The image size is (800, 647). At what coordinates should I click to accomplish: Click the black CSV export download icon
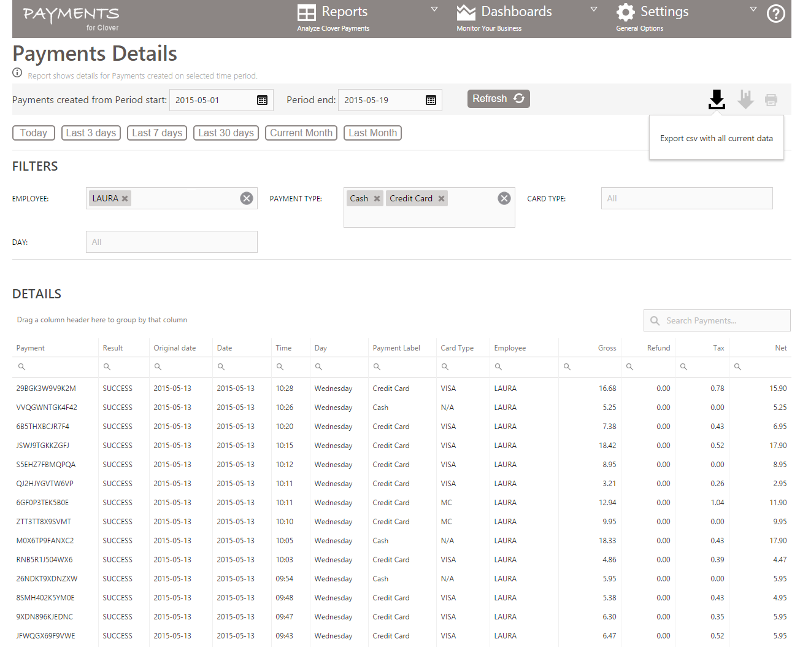tap(716, 100)
